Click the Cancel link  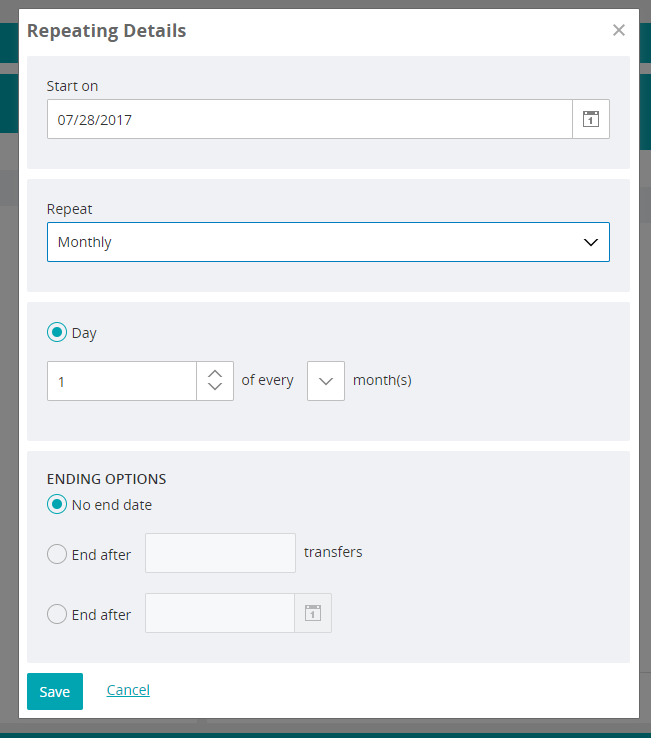coord(128,690)
